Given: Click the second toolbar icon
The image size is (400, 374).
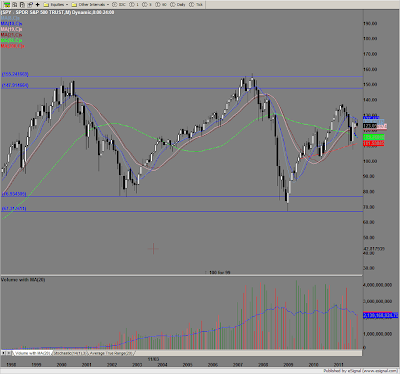Looking at the screenshot, I should click(14, 5).
